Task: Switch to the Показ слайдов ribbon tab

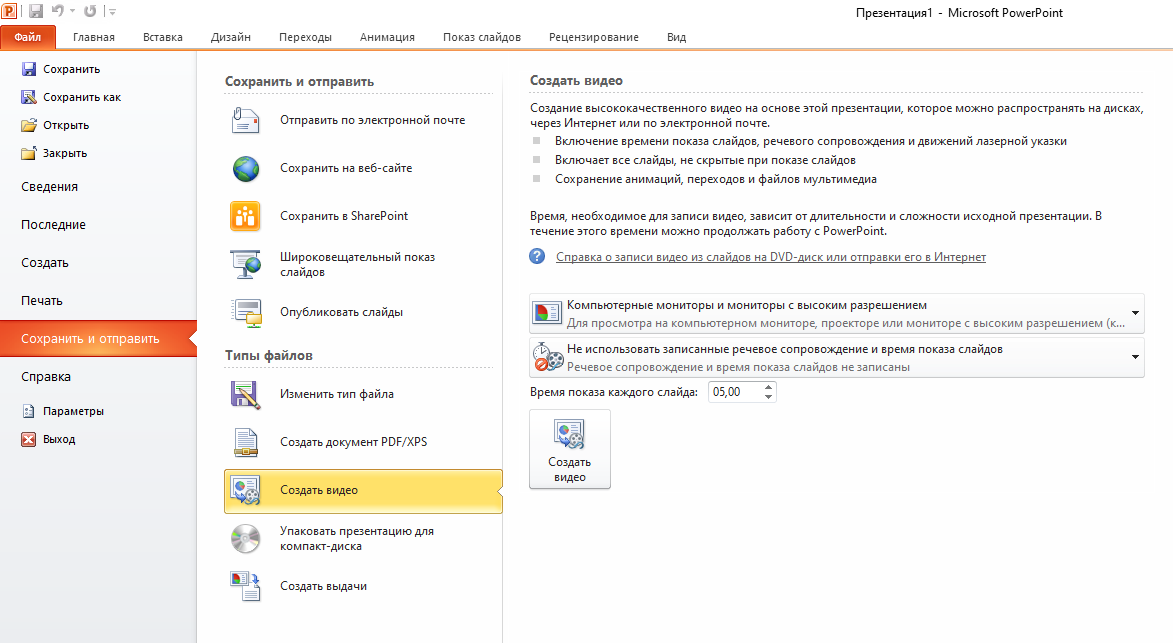Action: coord(482,37)
